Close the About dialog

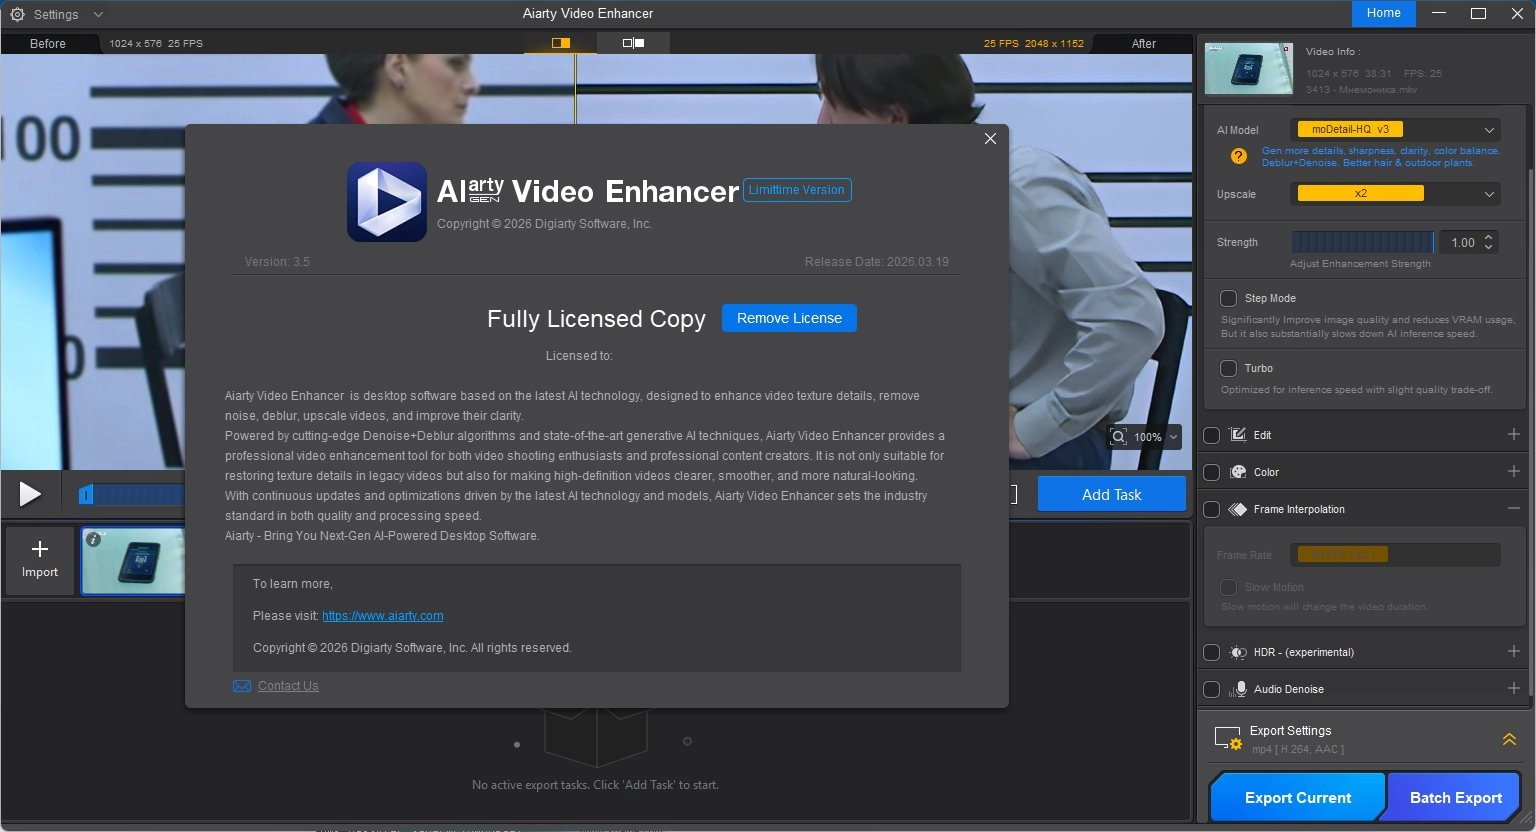pyautogui.click(x=990, y=139)
